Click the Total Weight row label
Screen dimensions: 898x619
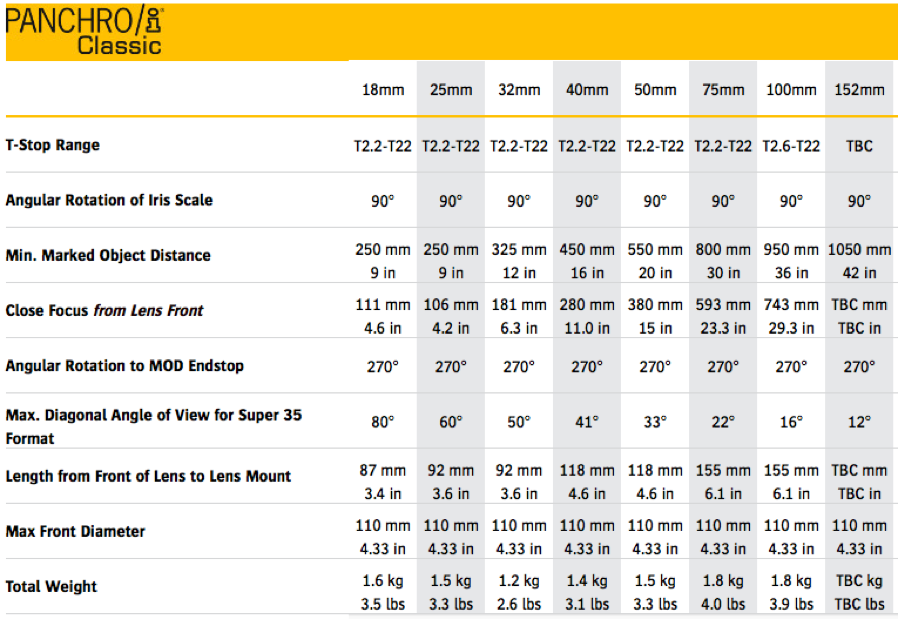coord(52,587)
